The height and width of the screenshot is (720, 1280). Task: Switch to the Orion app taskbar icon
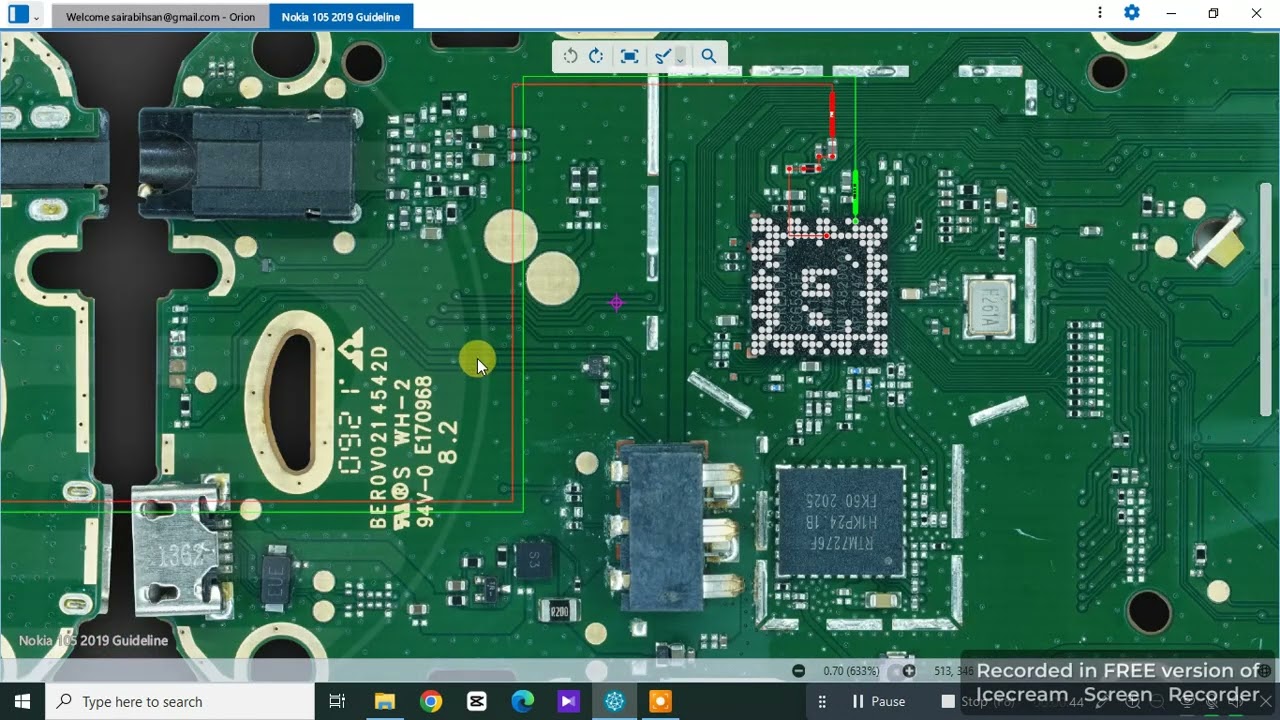pos(614,702)
